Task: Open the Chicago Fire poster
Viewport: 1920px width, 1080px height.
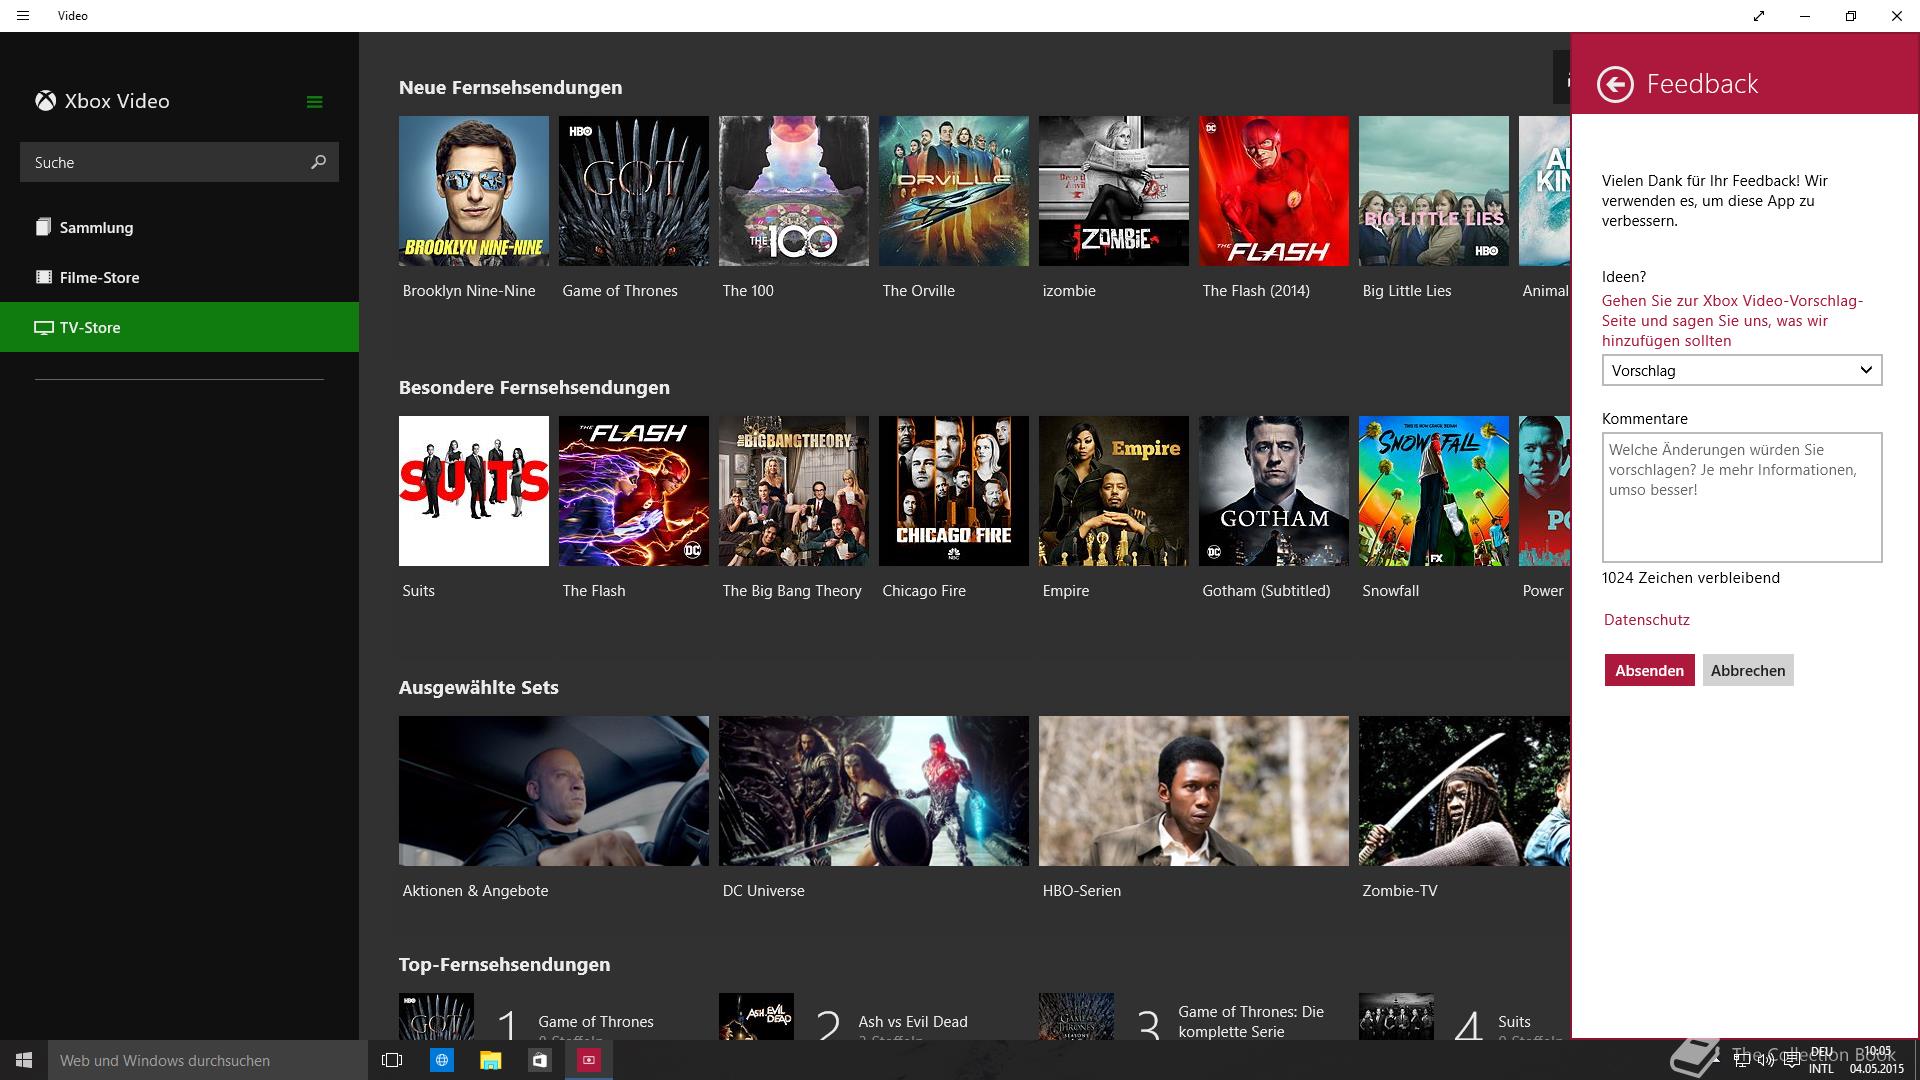Action: (953, 491)
